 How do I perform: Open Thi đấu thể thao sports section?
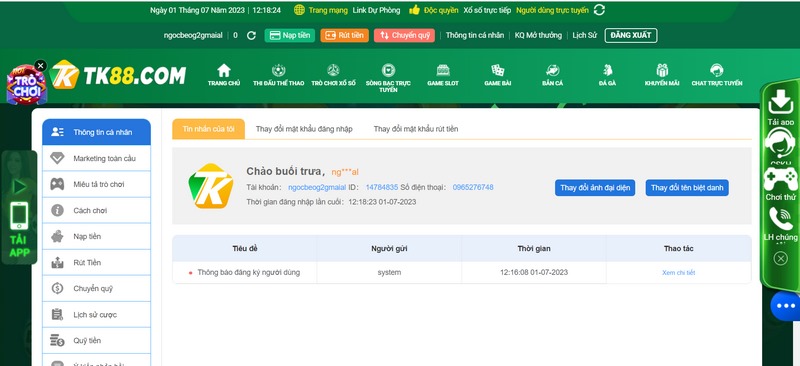point(279,75)
